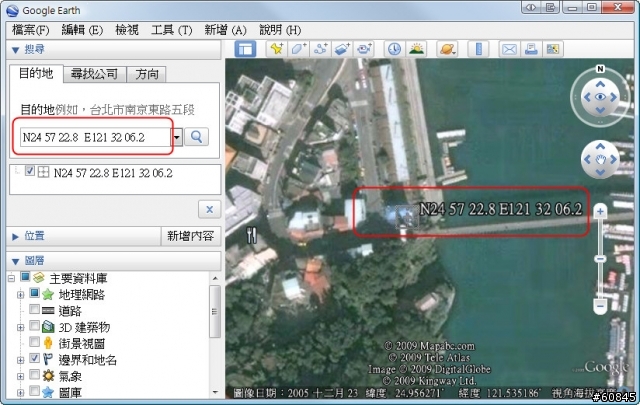Uncheck the 邊界和地名 layer checkbox
Viewport: 640px width, 405px height.
click(x=34, y=358)
